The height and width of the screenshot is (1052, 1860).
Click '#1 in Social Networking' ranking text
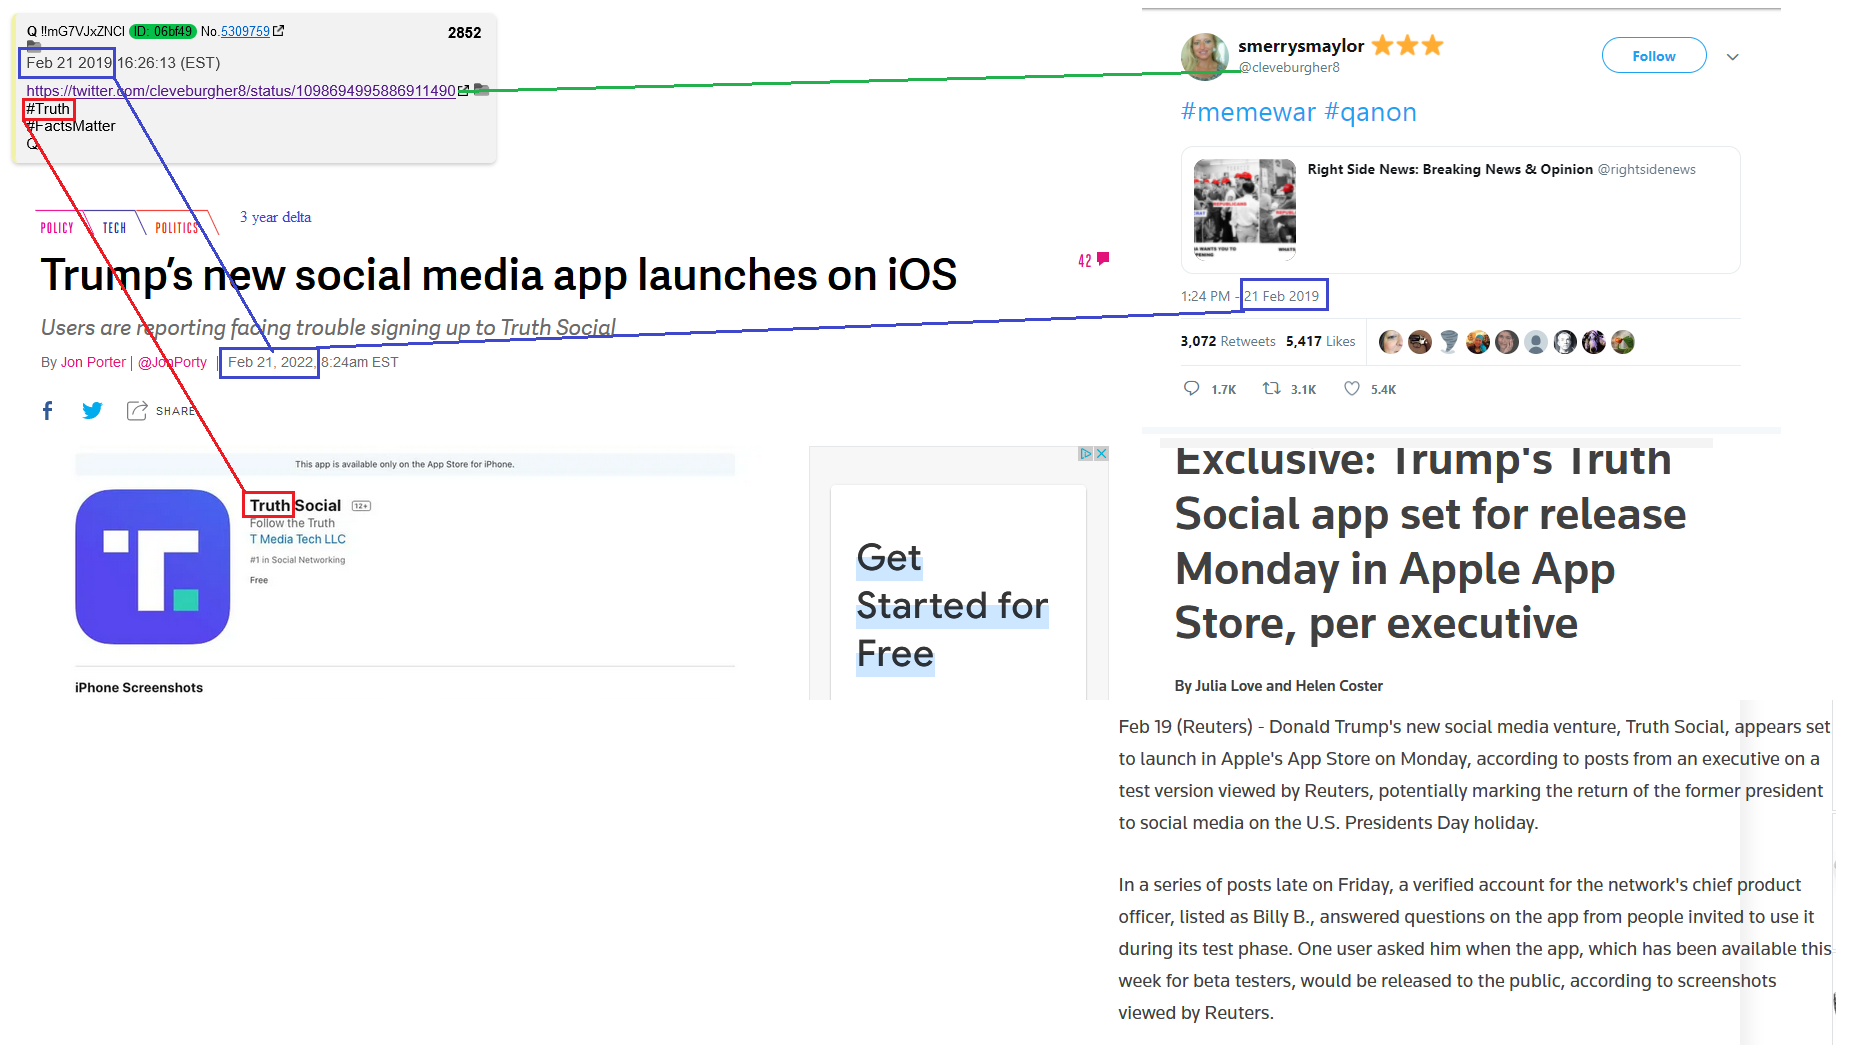[x=298, y=560]
